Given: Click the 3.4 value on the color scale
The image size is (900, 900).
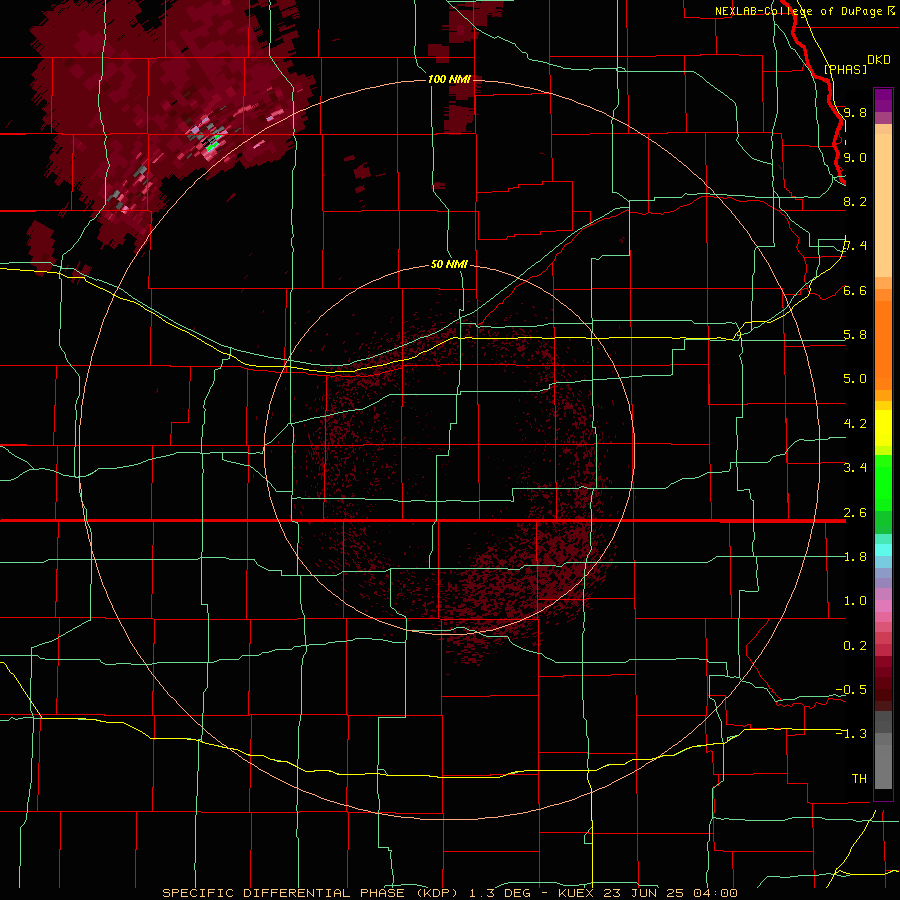Looking at the screenshot, I should pos(855,468).
